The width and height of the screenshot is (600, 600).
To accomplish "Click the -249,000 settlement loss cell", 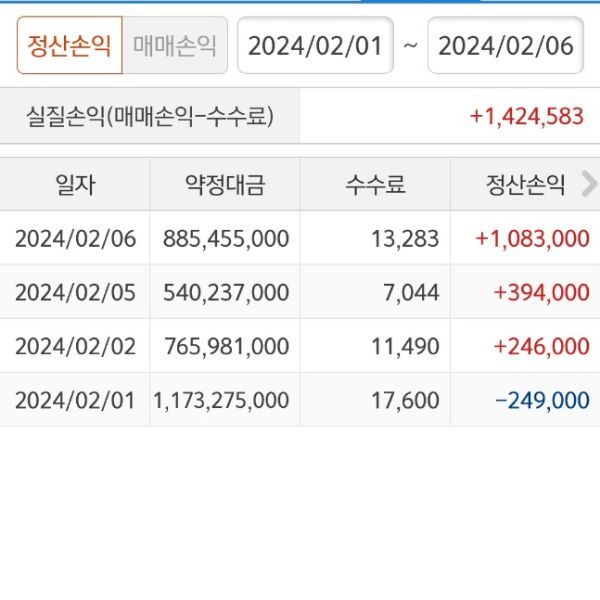I will click(542, 400).
